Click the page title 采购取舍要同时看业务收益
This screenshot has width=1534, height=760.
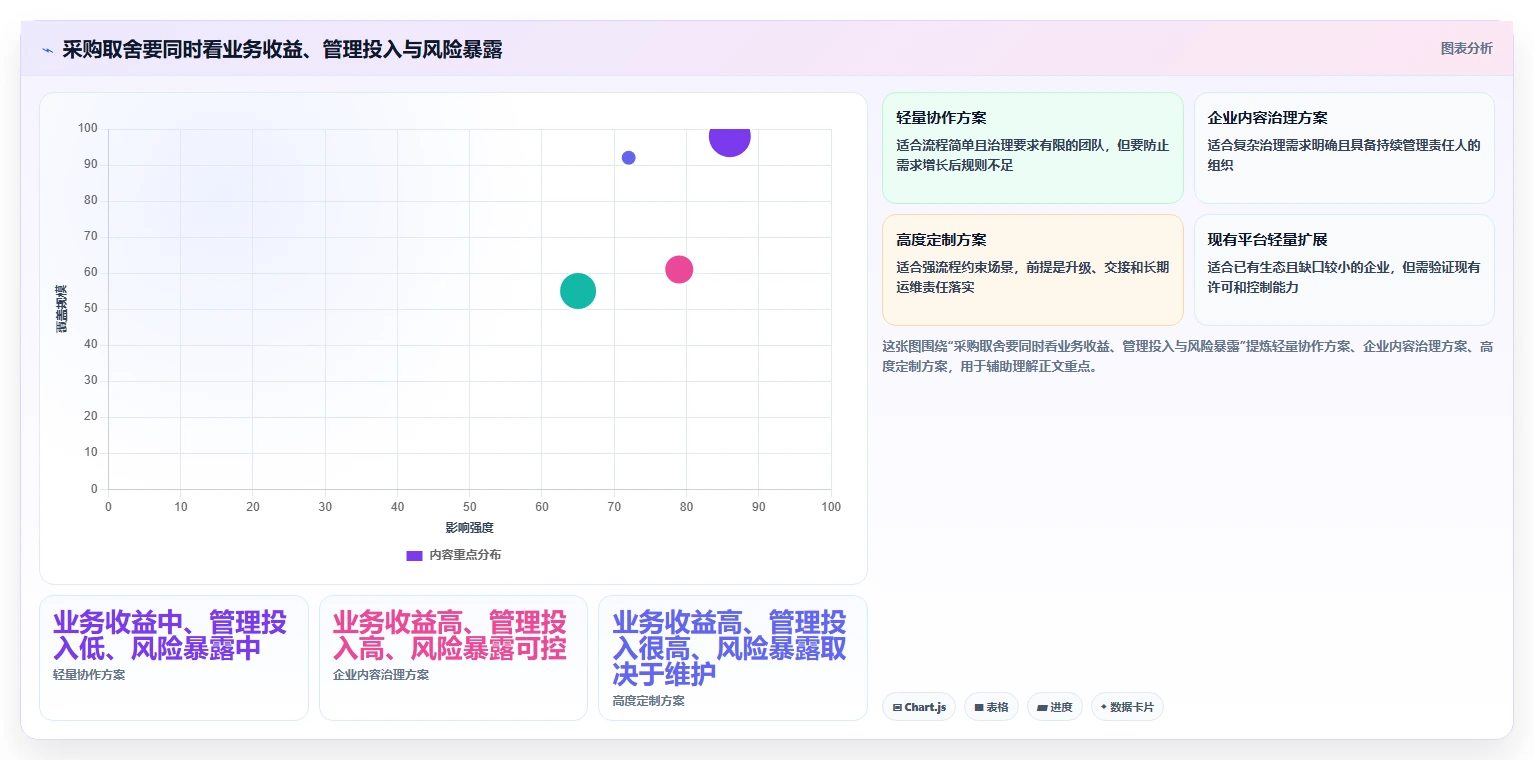282,49
